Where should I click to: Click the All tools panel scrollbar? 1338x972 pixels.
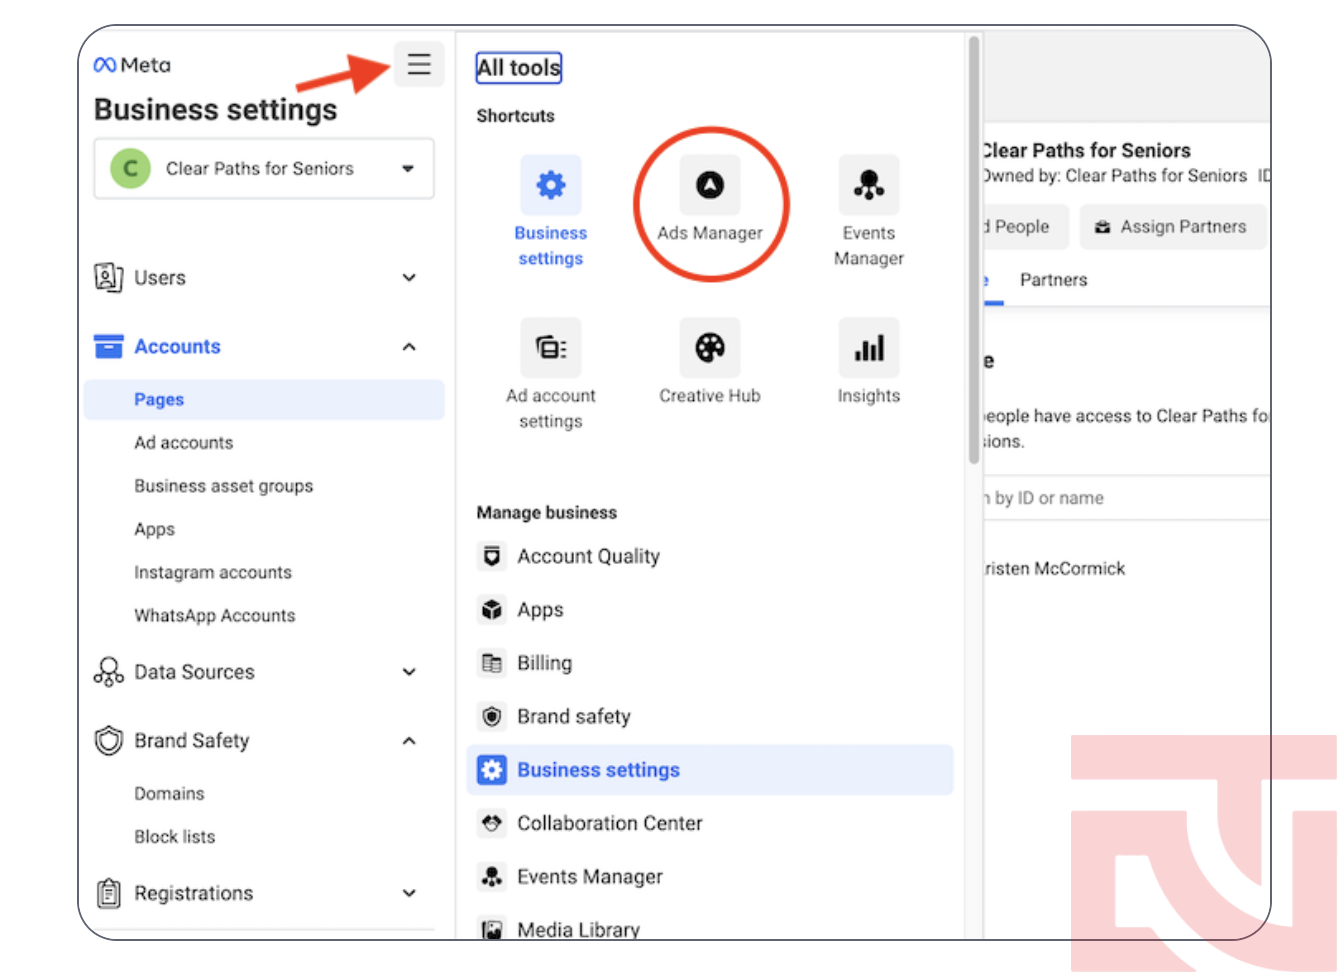click(974, 251)
